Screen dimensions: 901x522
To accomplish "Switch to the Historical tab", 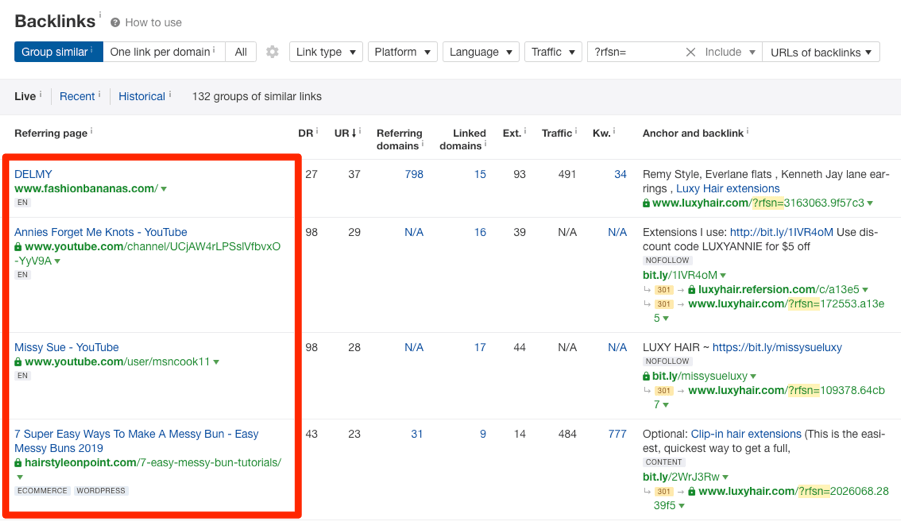I will click(x=142, y=96).
